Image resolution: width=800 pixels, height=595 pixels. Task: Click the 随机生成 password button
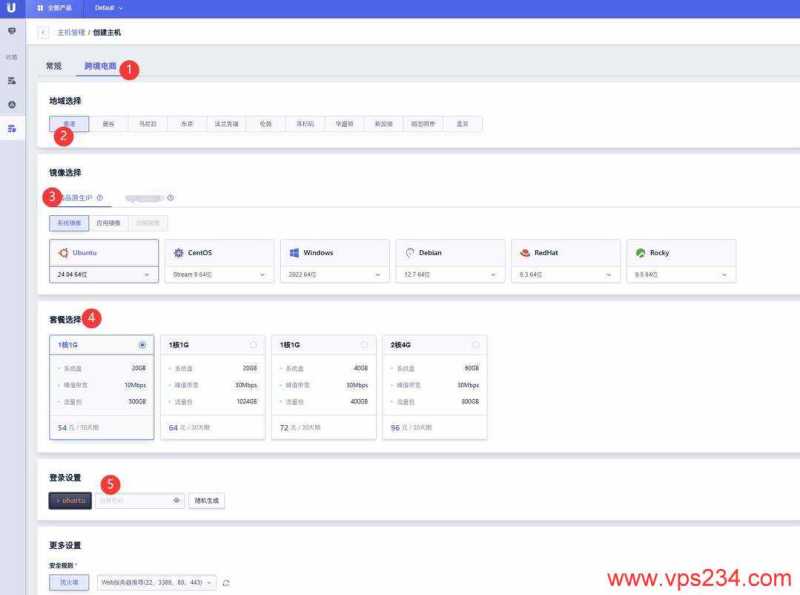(206, 500)
